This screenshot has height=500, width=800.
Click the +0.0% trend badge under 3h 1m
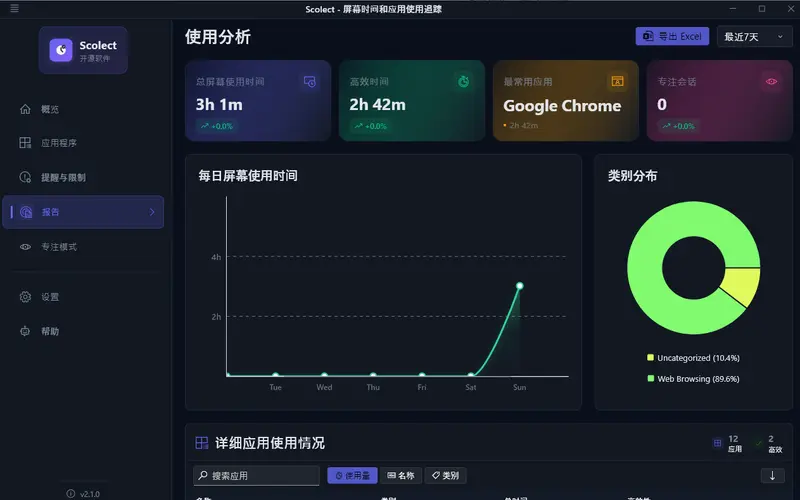(216, 126)
